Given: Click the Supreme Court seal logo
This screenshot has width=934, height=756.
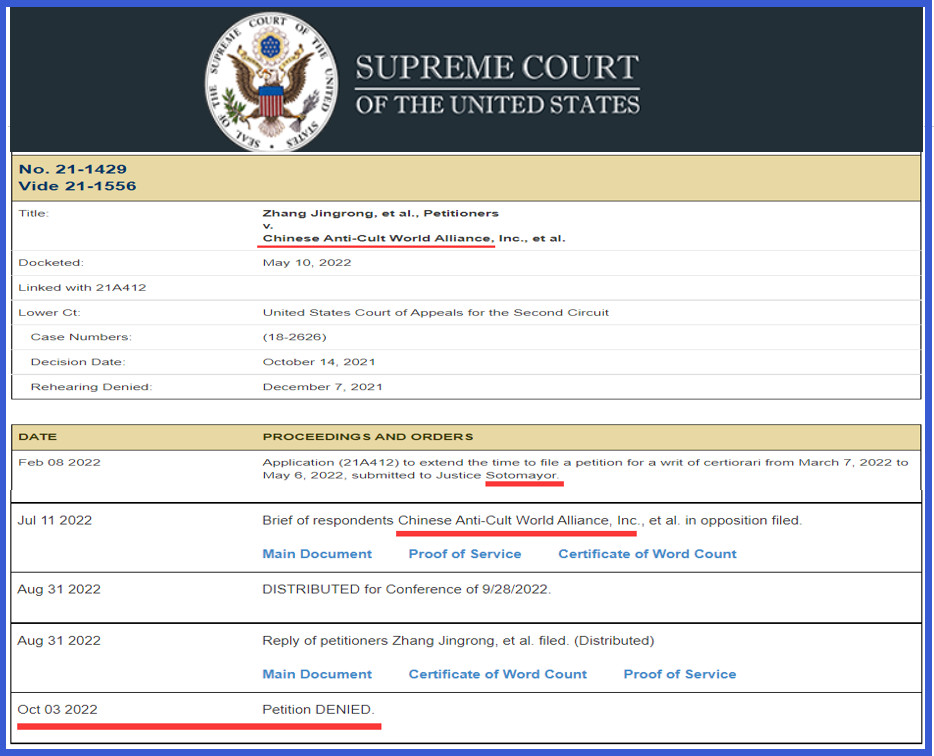Looking at the screenshot, I should coord(272,82).
